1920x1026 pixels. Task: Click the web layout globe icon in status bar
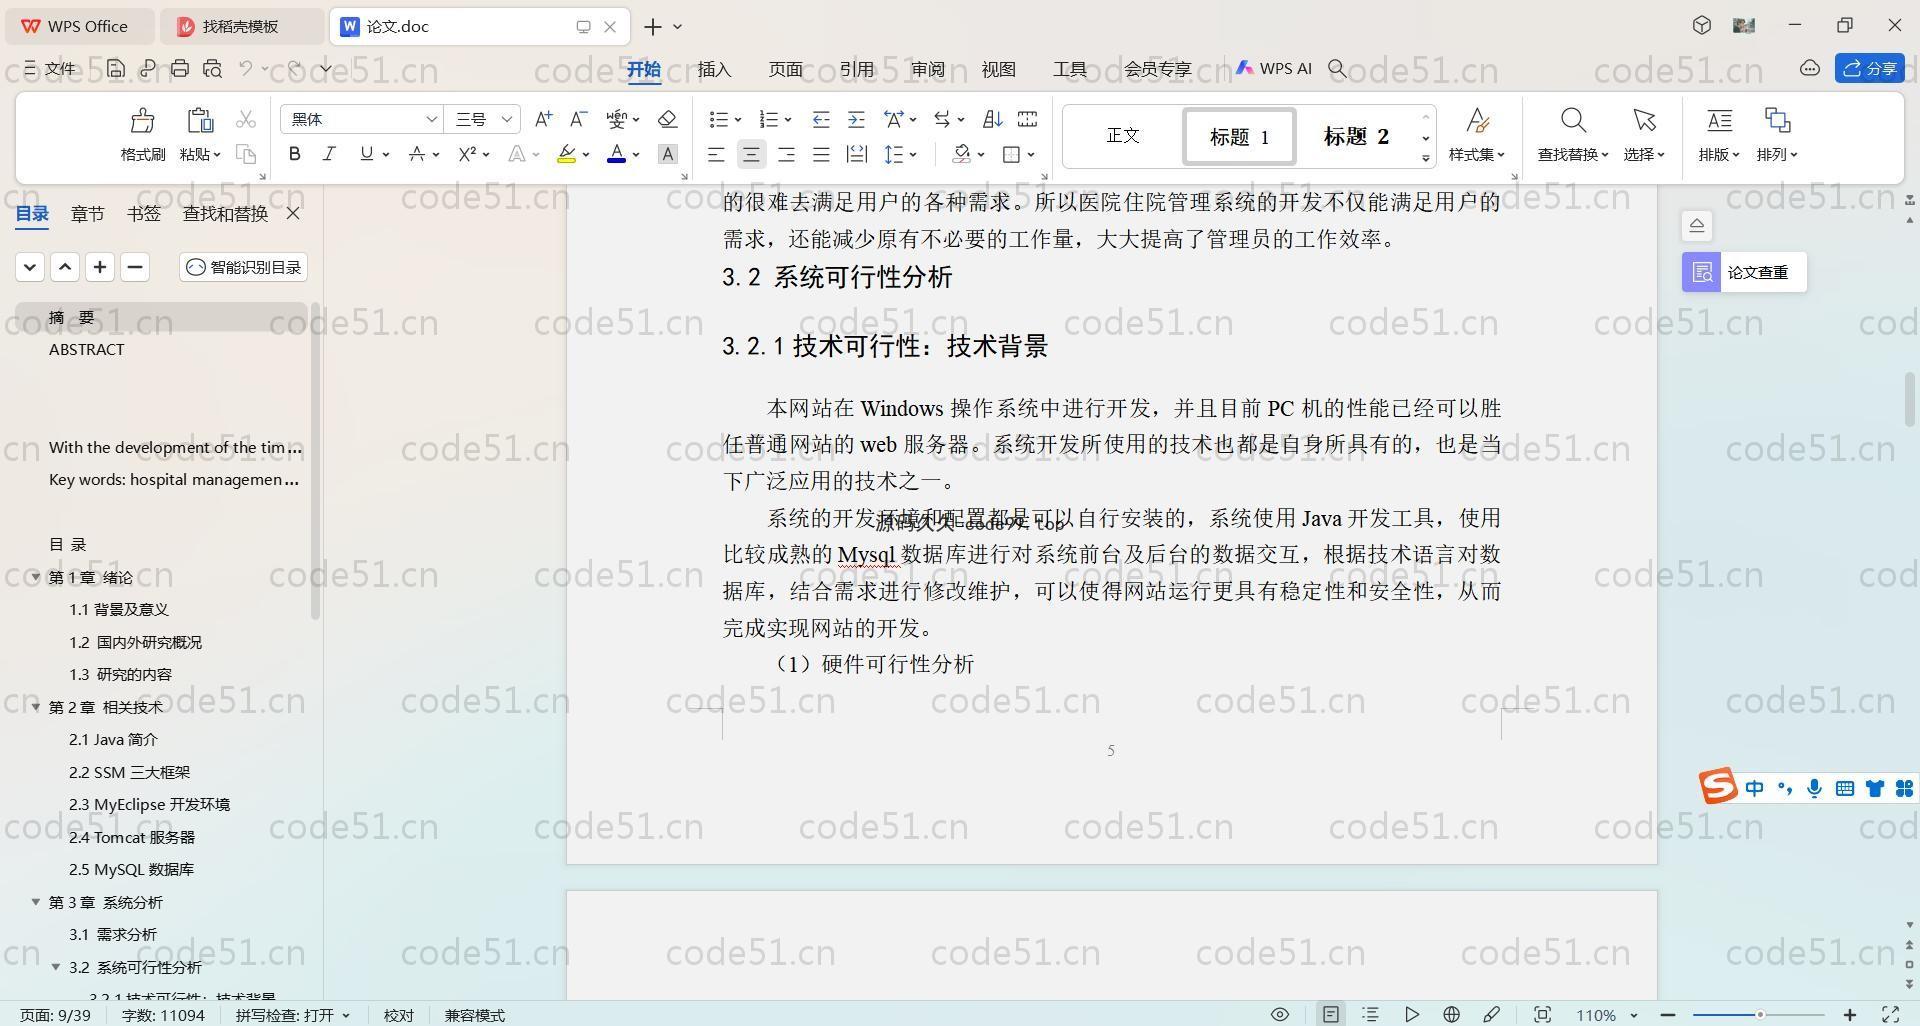click(x=1451, y=1014)
